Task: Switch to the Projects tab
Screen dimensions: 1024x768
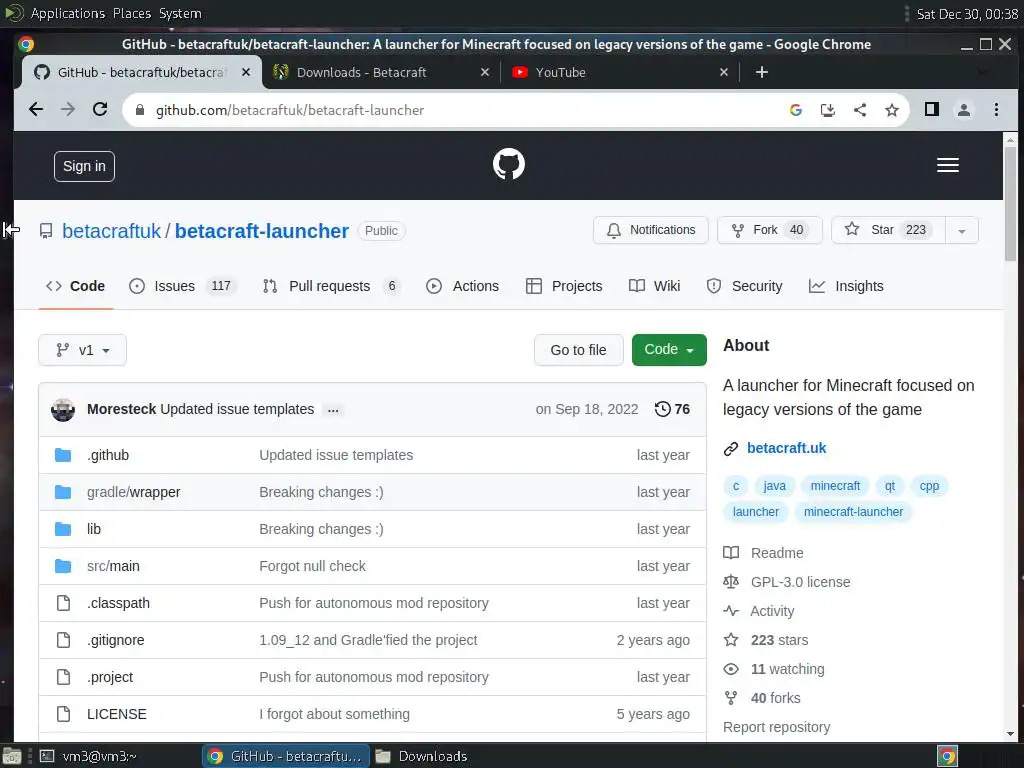Action: coord(564,286)
